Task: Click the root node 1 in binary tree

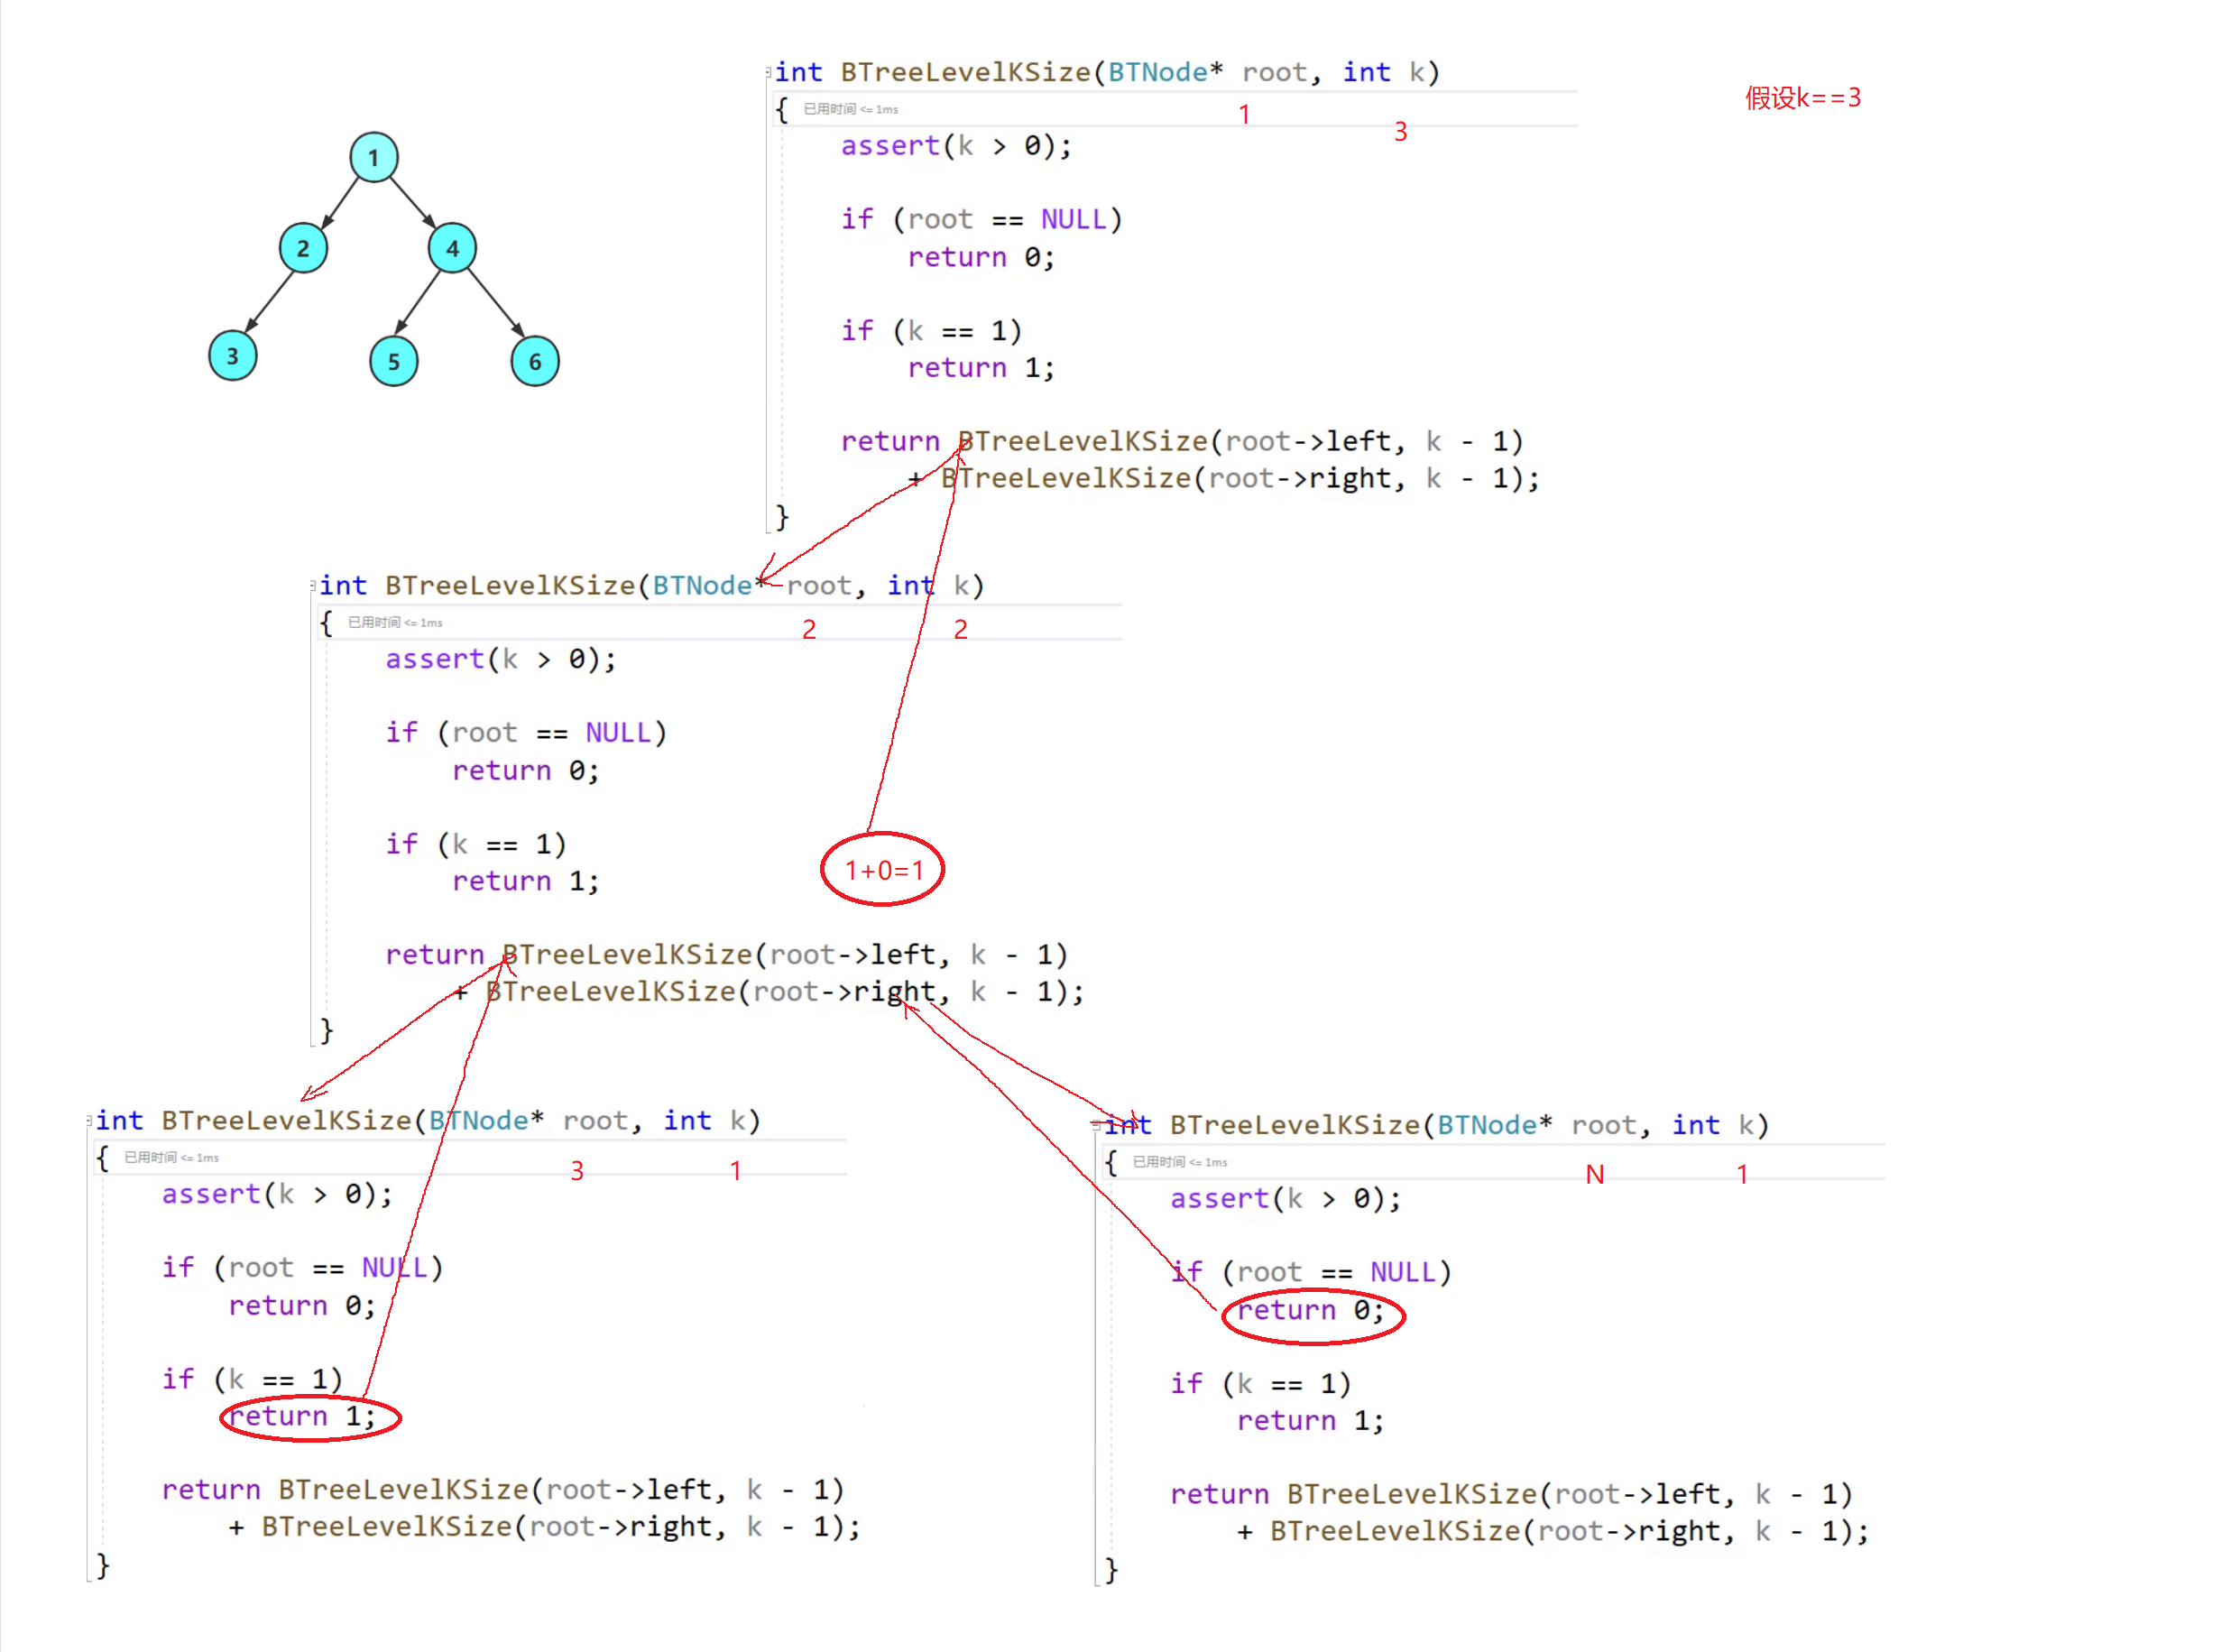Action: 370,158
